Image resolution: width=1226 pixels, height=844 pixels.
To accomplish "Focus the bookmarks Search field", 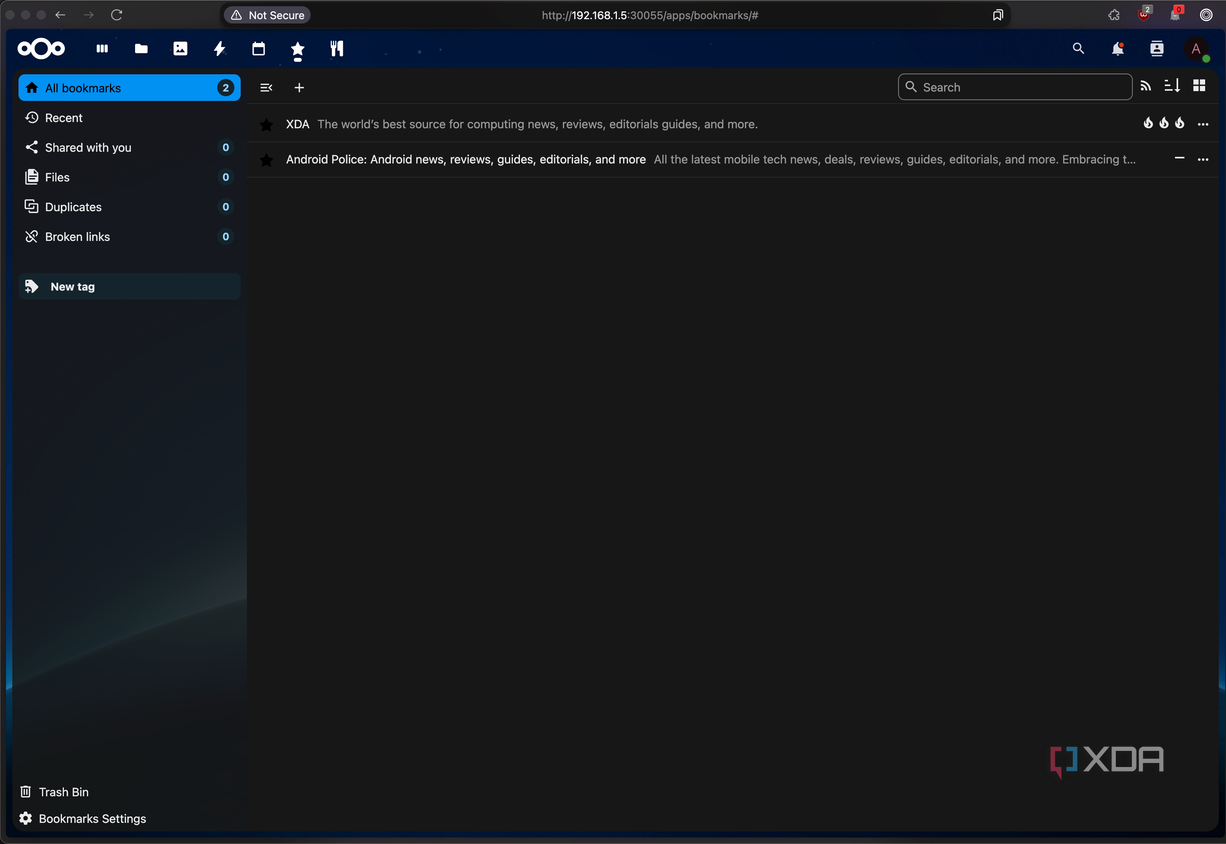I will click(1015, 87).
